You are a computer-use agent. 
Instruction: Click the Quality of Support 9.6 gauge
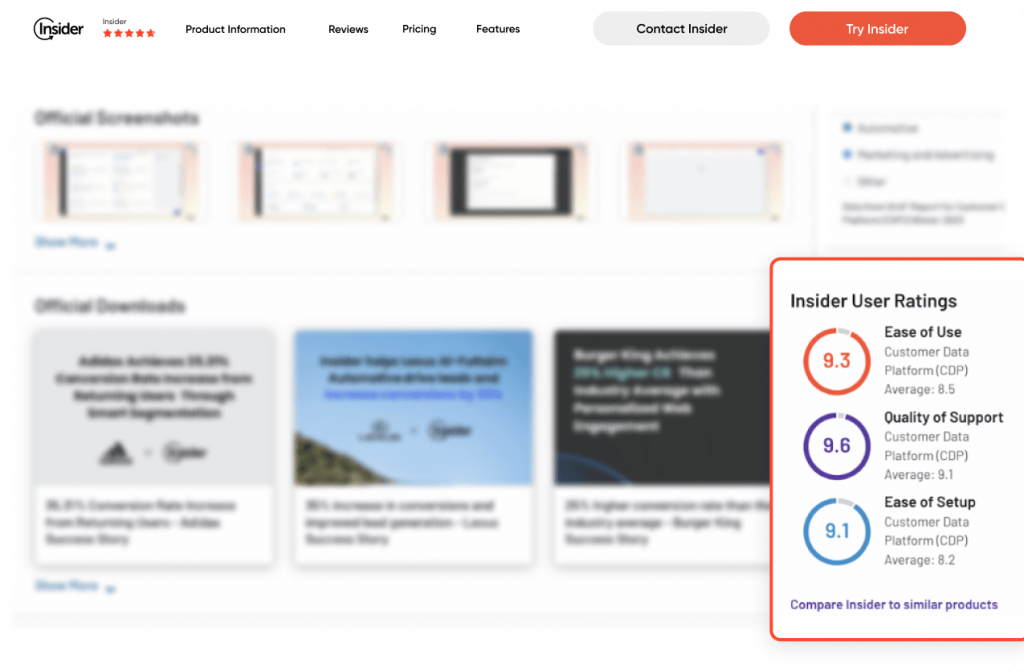tap(837, 446)
